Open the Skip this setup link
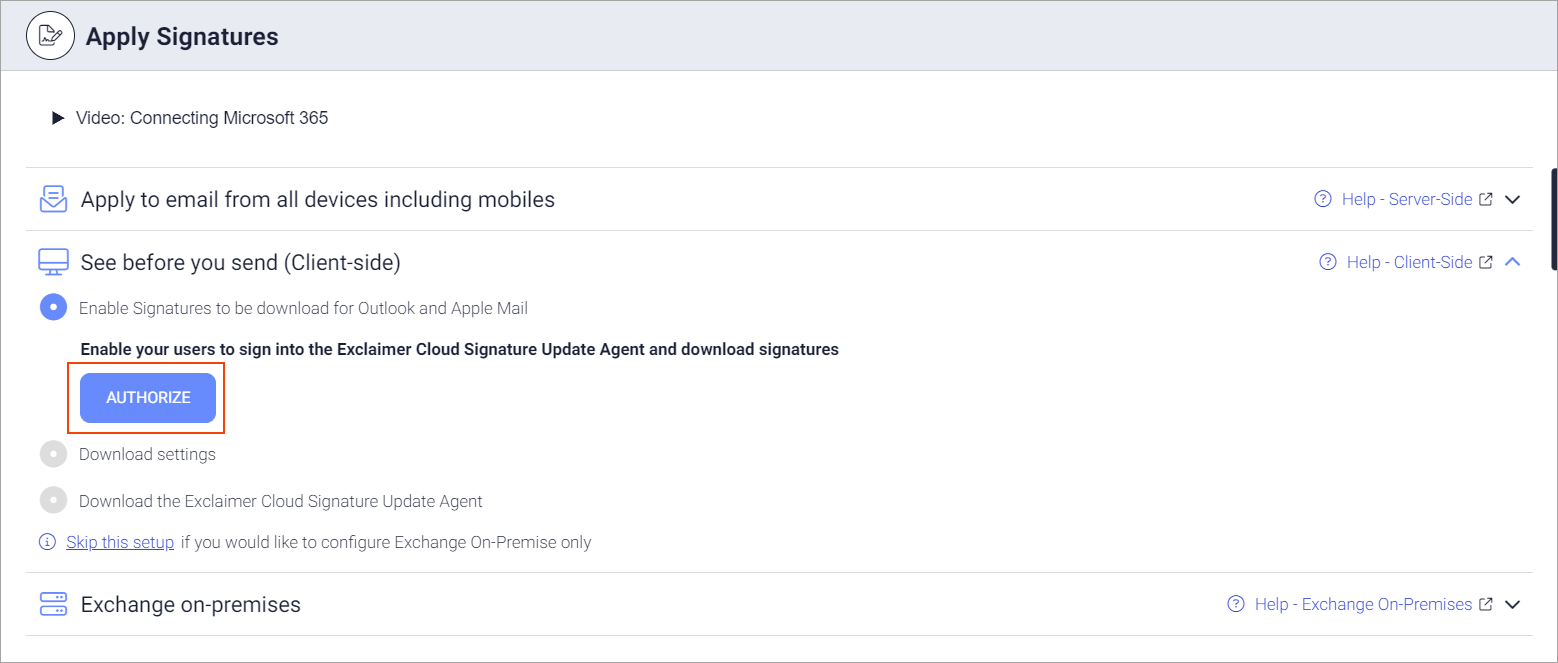 119,541
